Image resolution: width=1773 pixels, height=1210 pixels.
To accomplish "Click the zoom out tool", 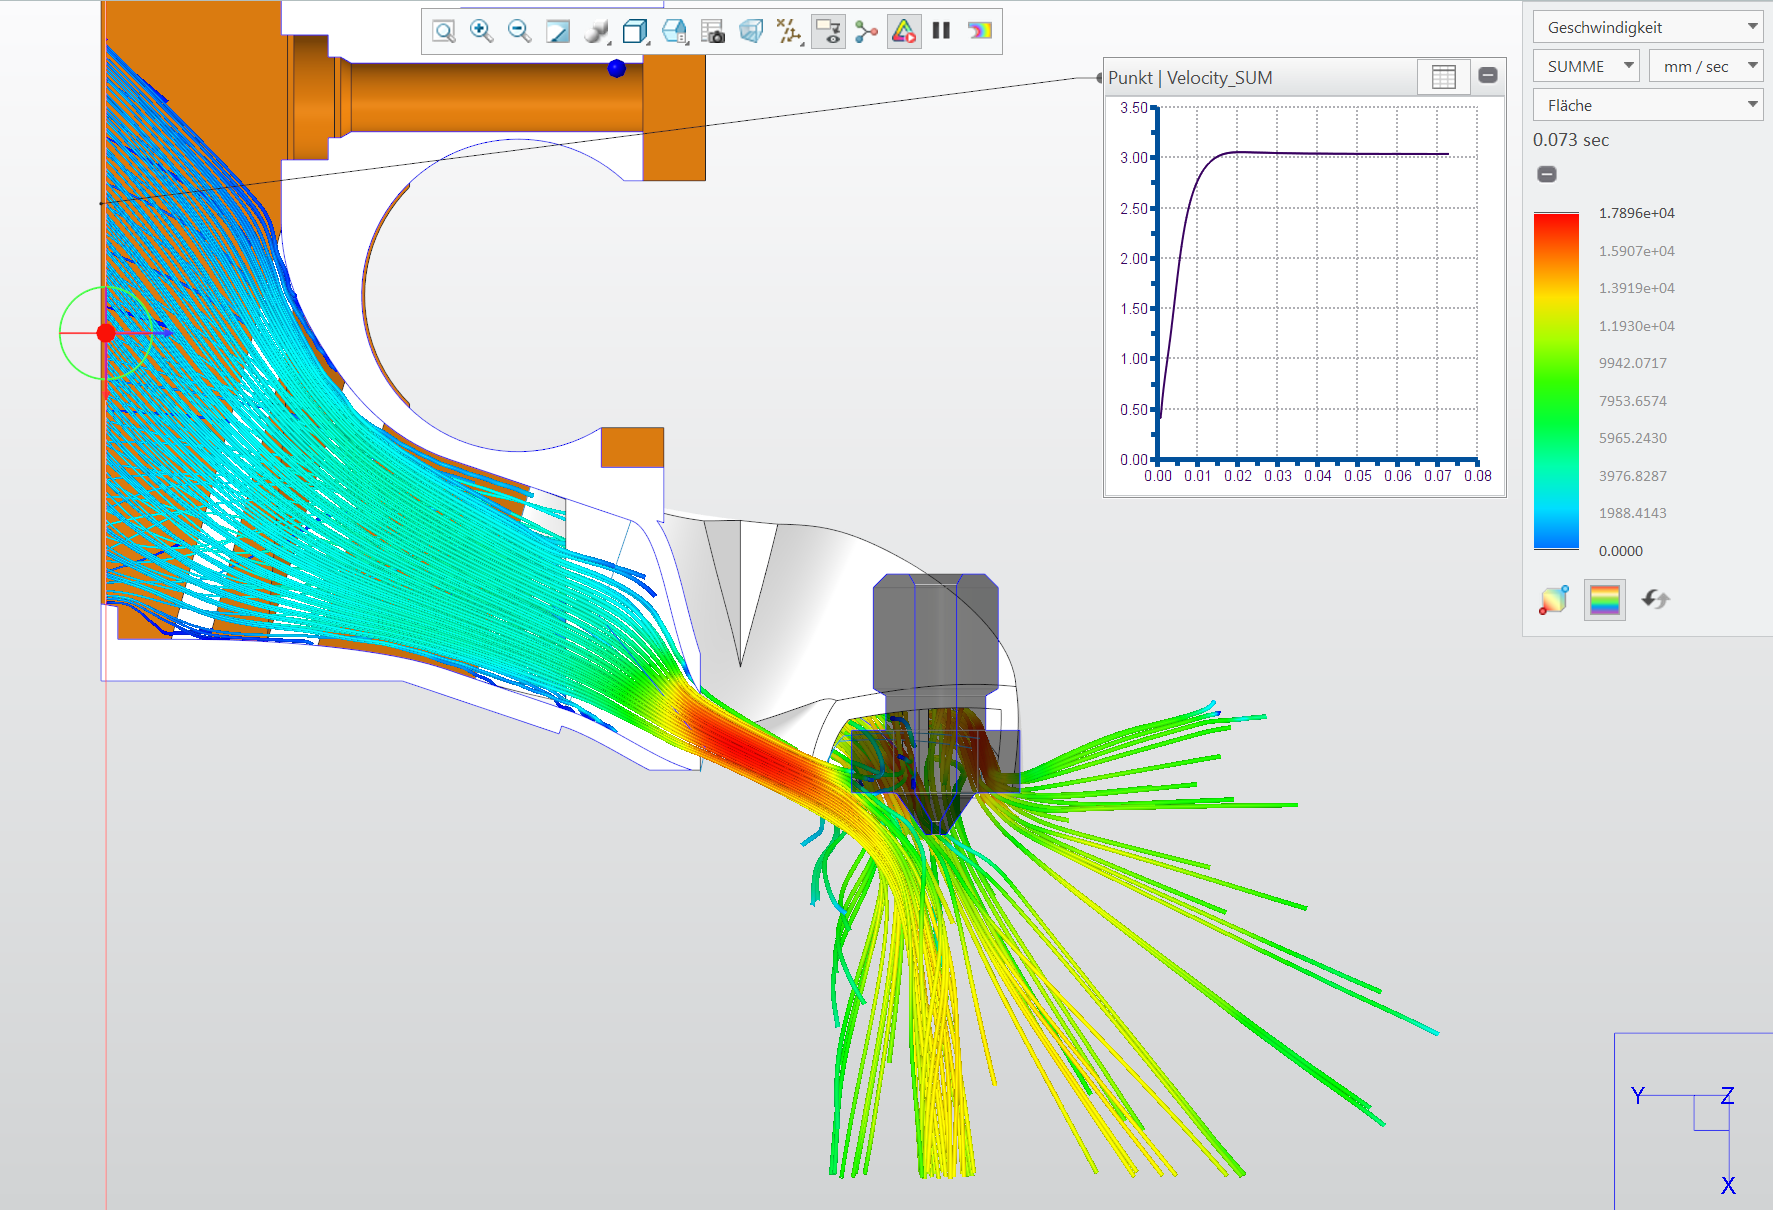I will (x=519, y=31).
